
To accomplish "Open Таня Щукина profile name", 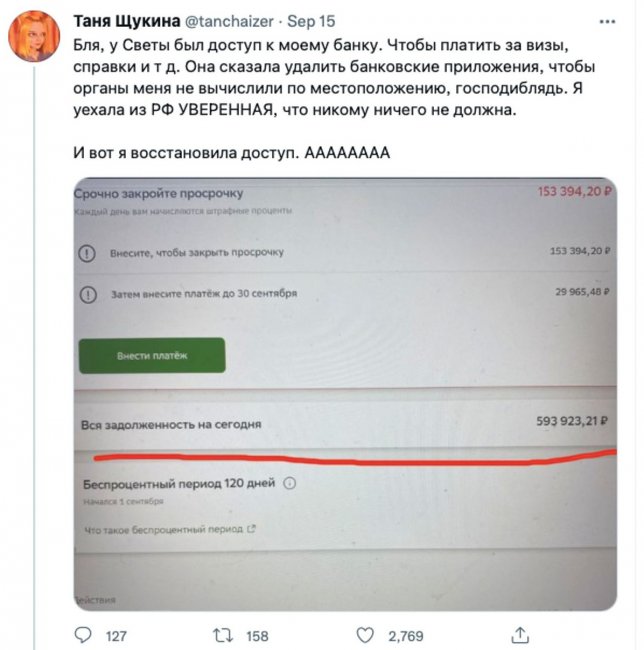I will 127,21.
